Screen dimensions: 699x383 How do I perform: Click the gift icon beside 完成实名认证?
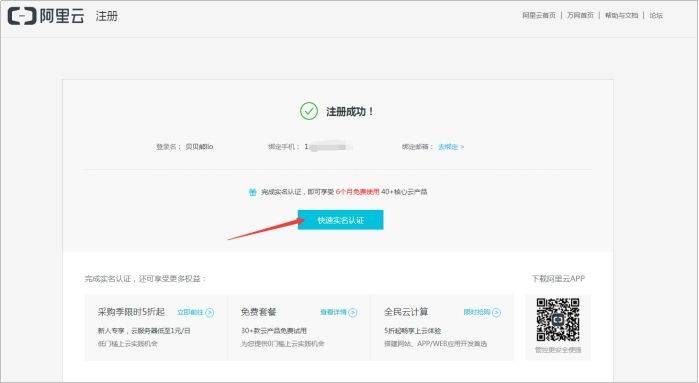point(253,192)
